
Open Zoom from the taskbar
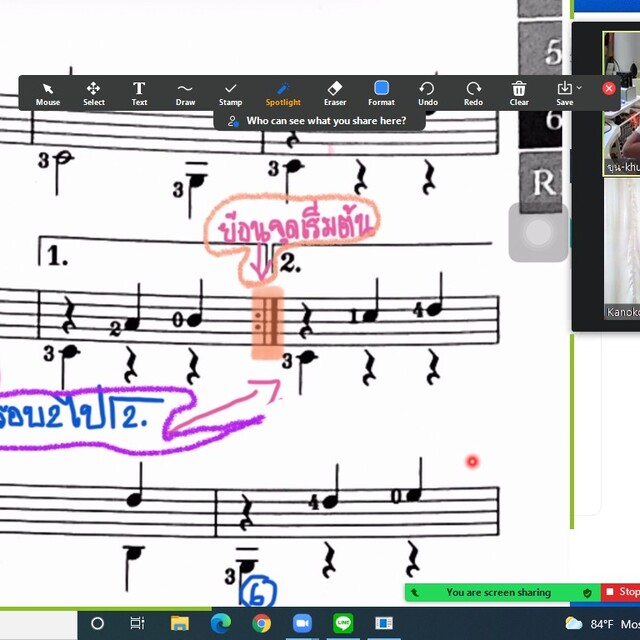coord(302,623)
